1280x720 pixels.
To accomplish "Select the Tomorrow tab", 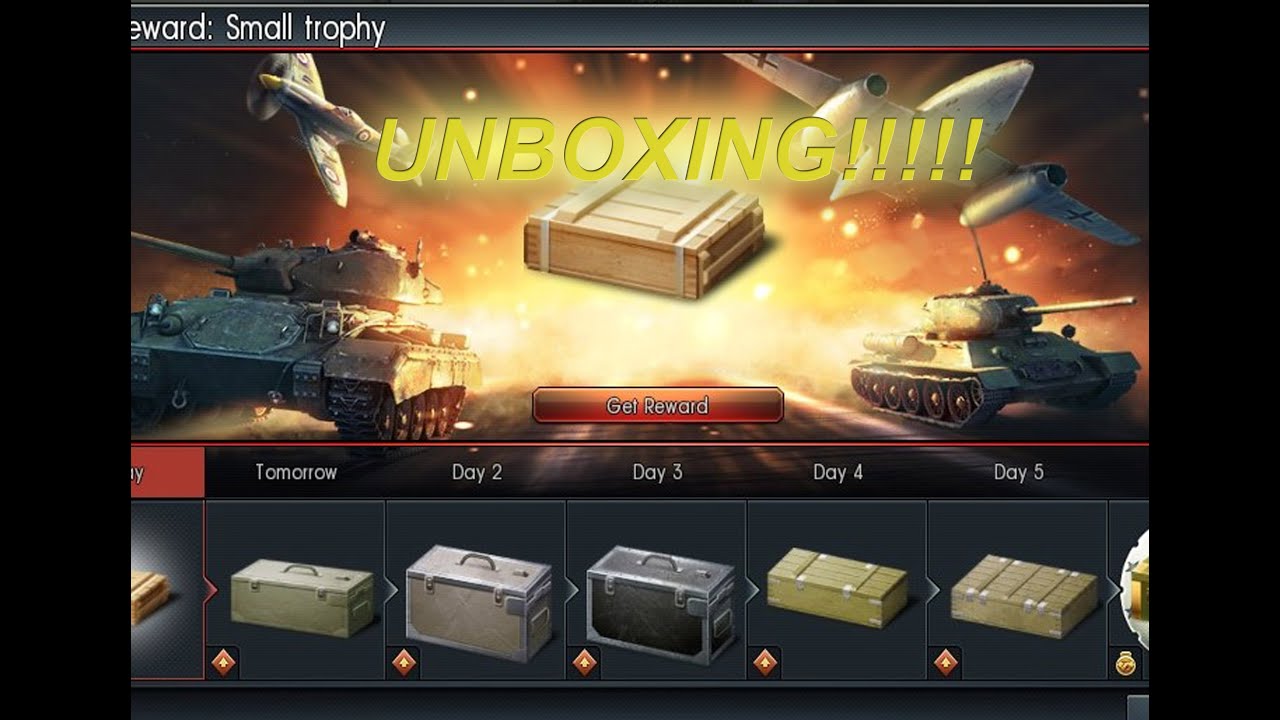I will (x=295, y=472).
